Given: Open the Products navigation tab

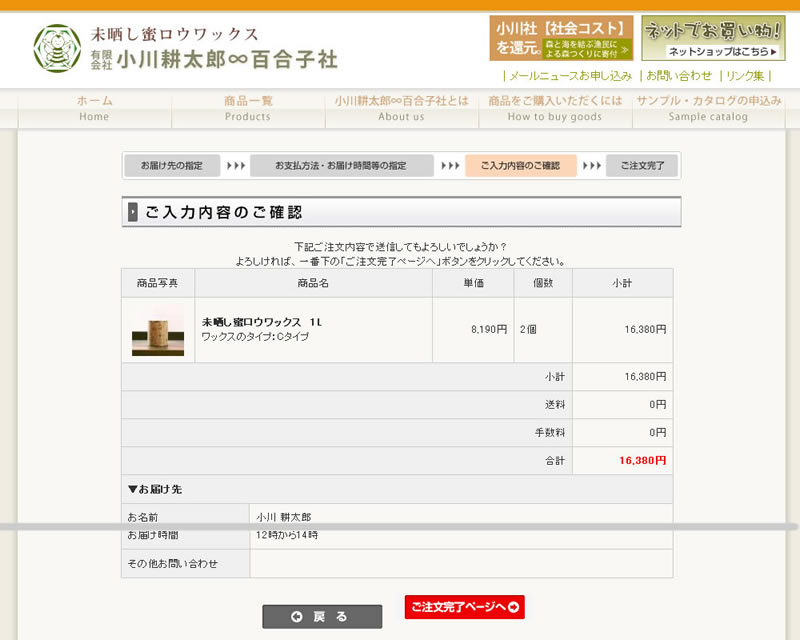Looking at the screenshot, I should pyautogui.click(x=248, y=108).
